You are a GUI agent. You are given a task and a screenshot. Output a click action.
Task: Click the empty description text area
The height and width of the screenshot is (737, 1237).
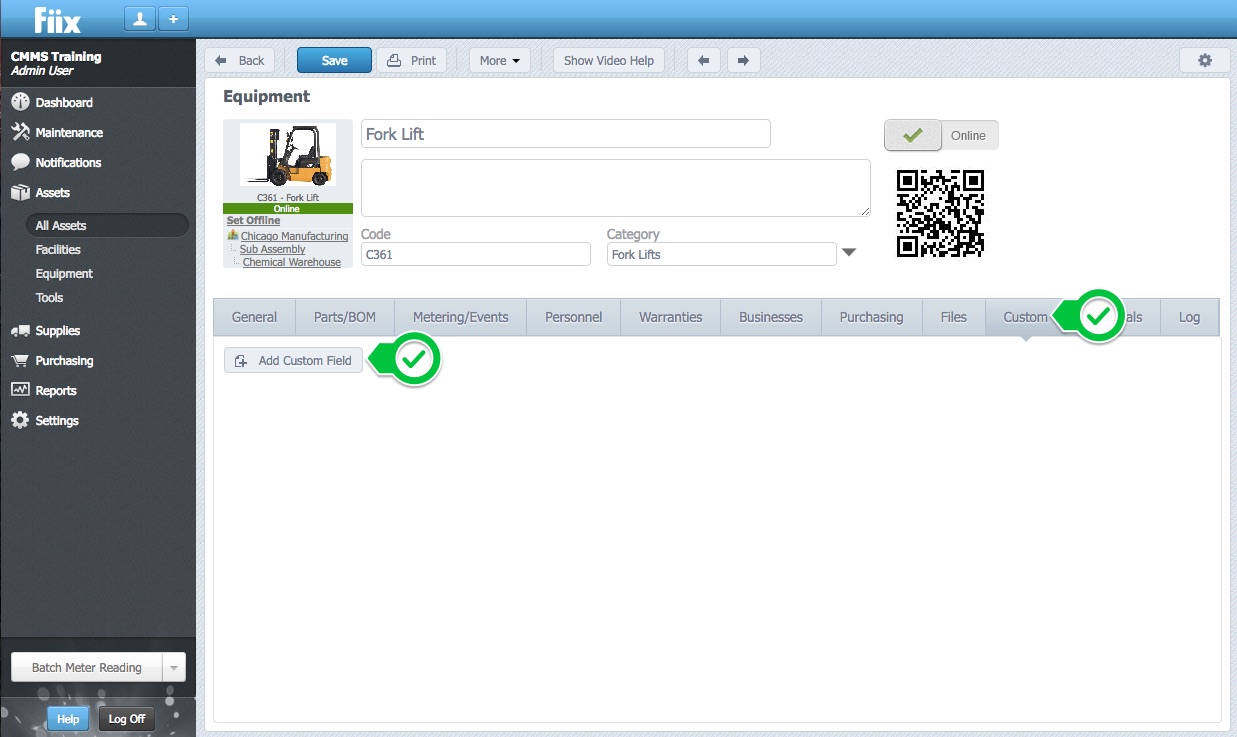coord(615,188)
